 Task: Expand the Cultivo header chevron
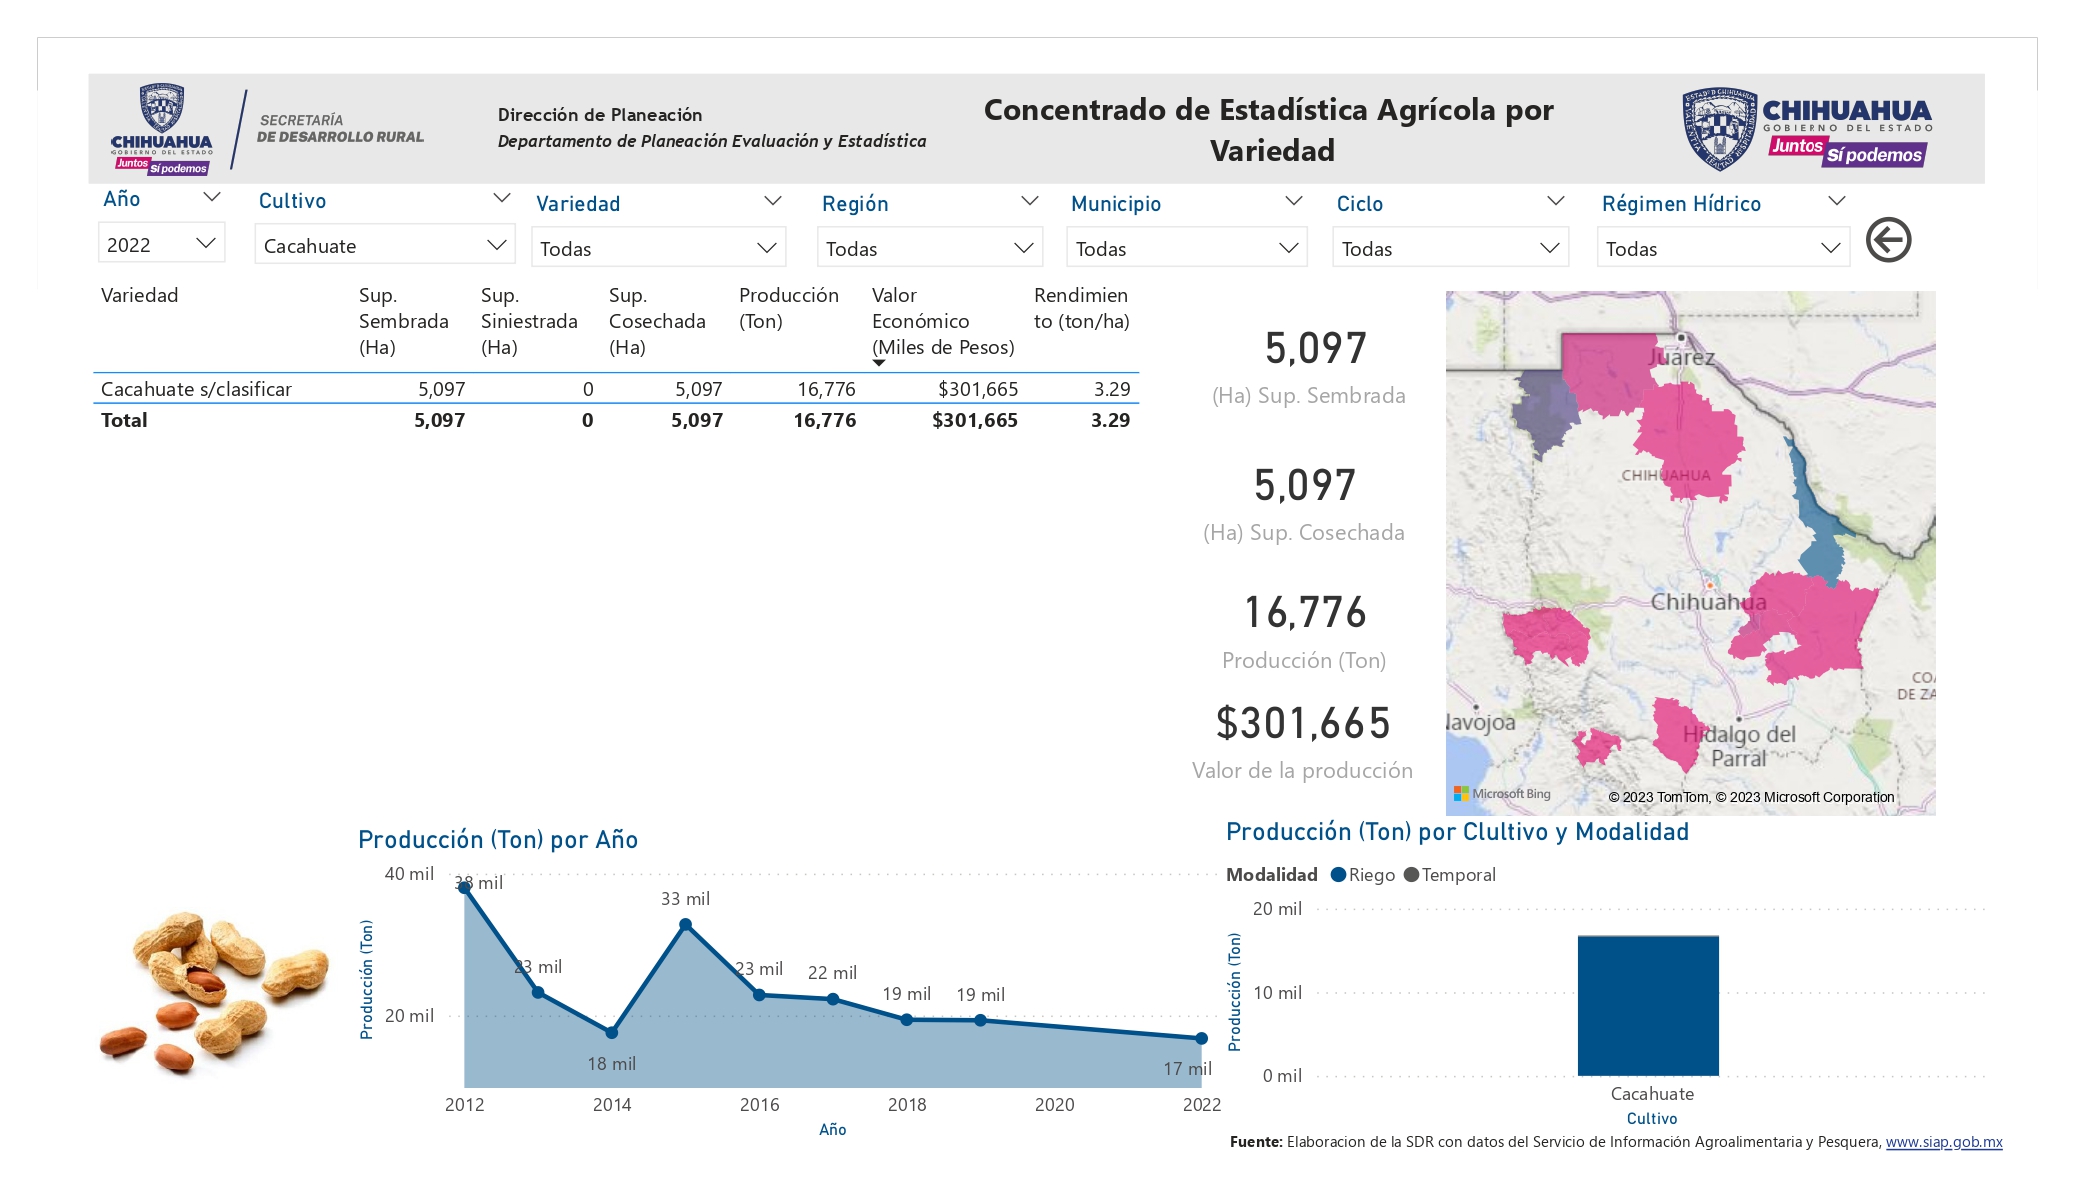click(502, 198)
